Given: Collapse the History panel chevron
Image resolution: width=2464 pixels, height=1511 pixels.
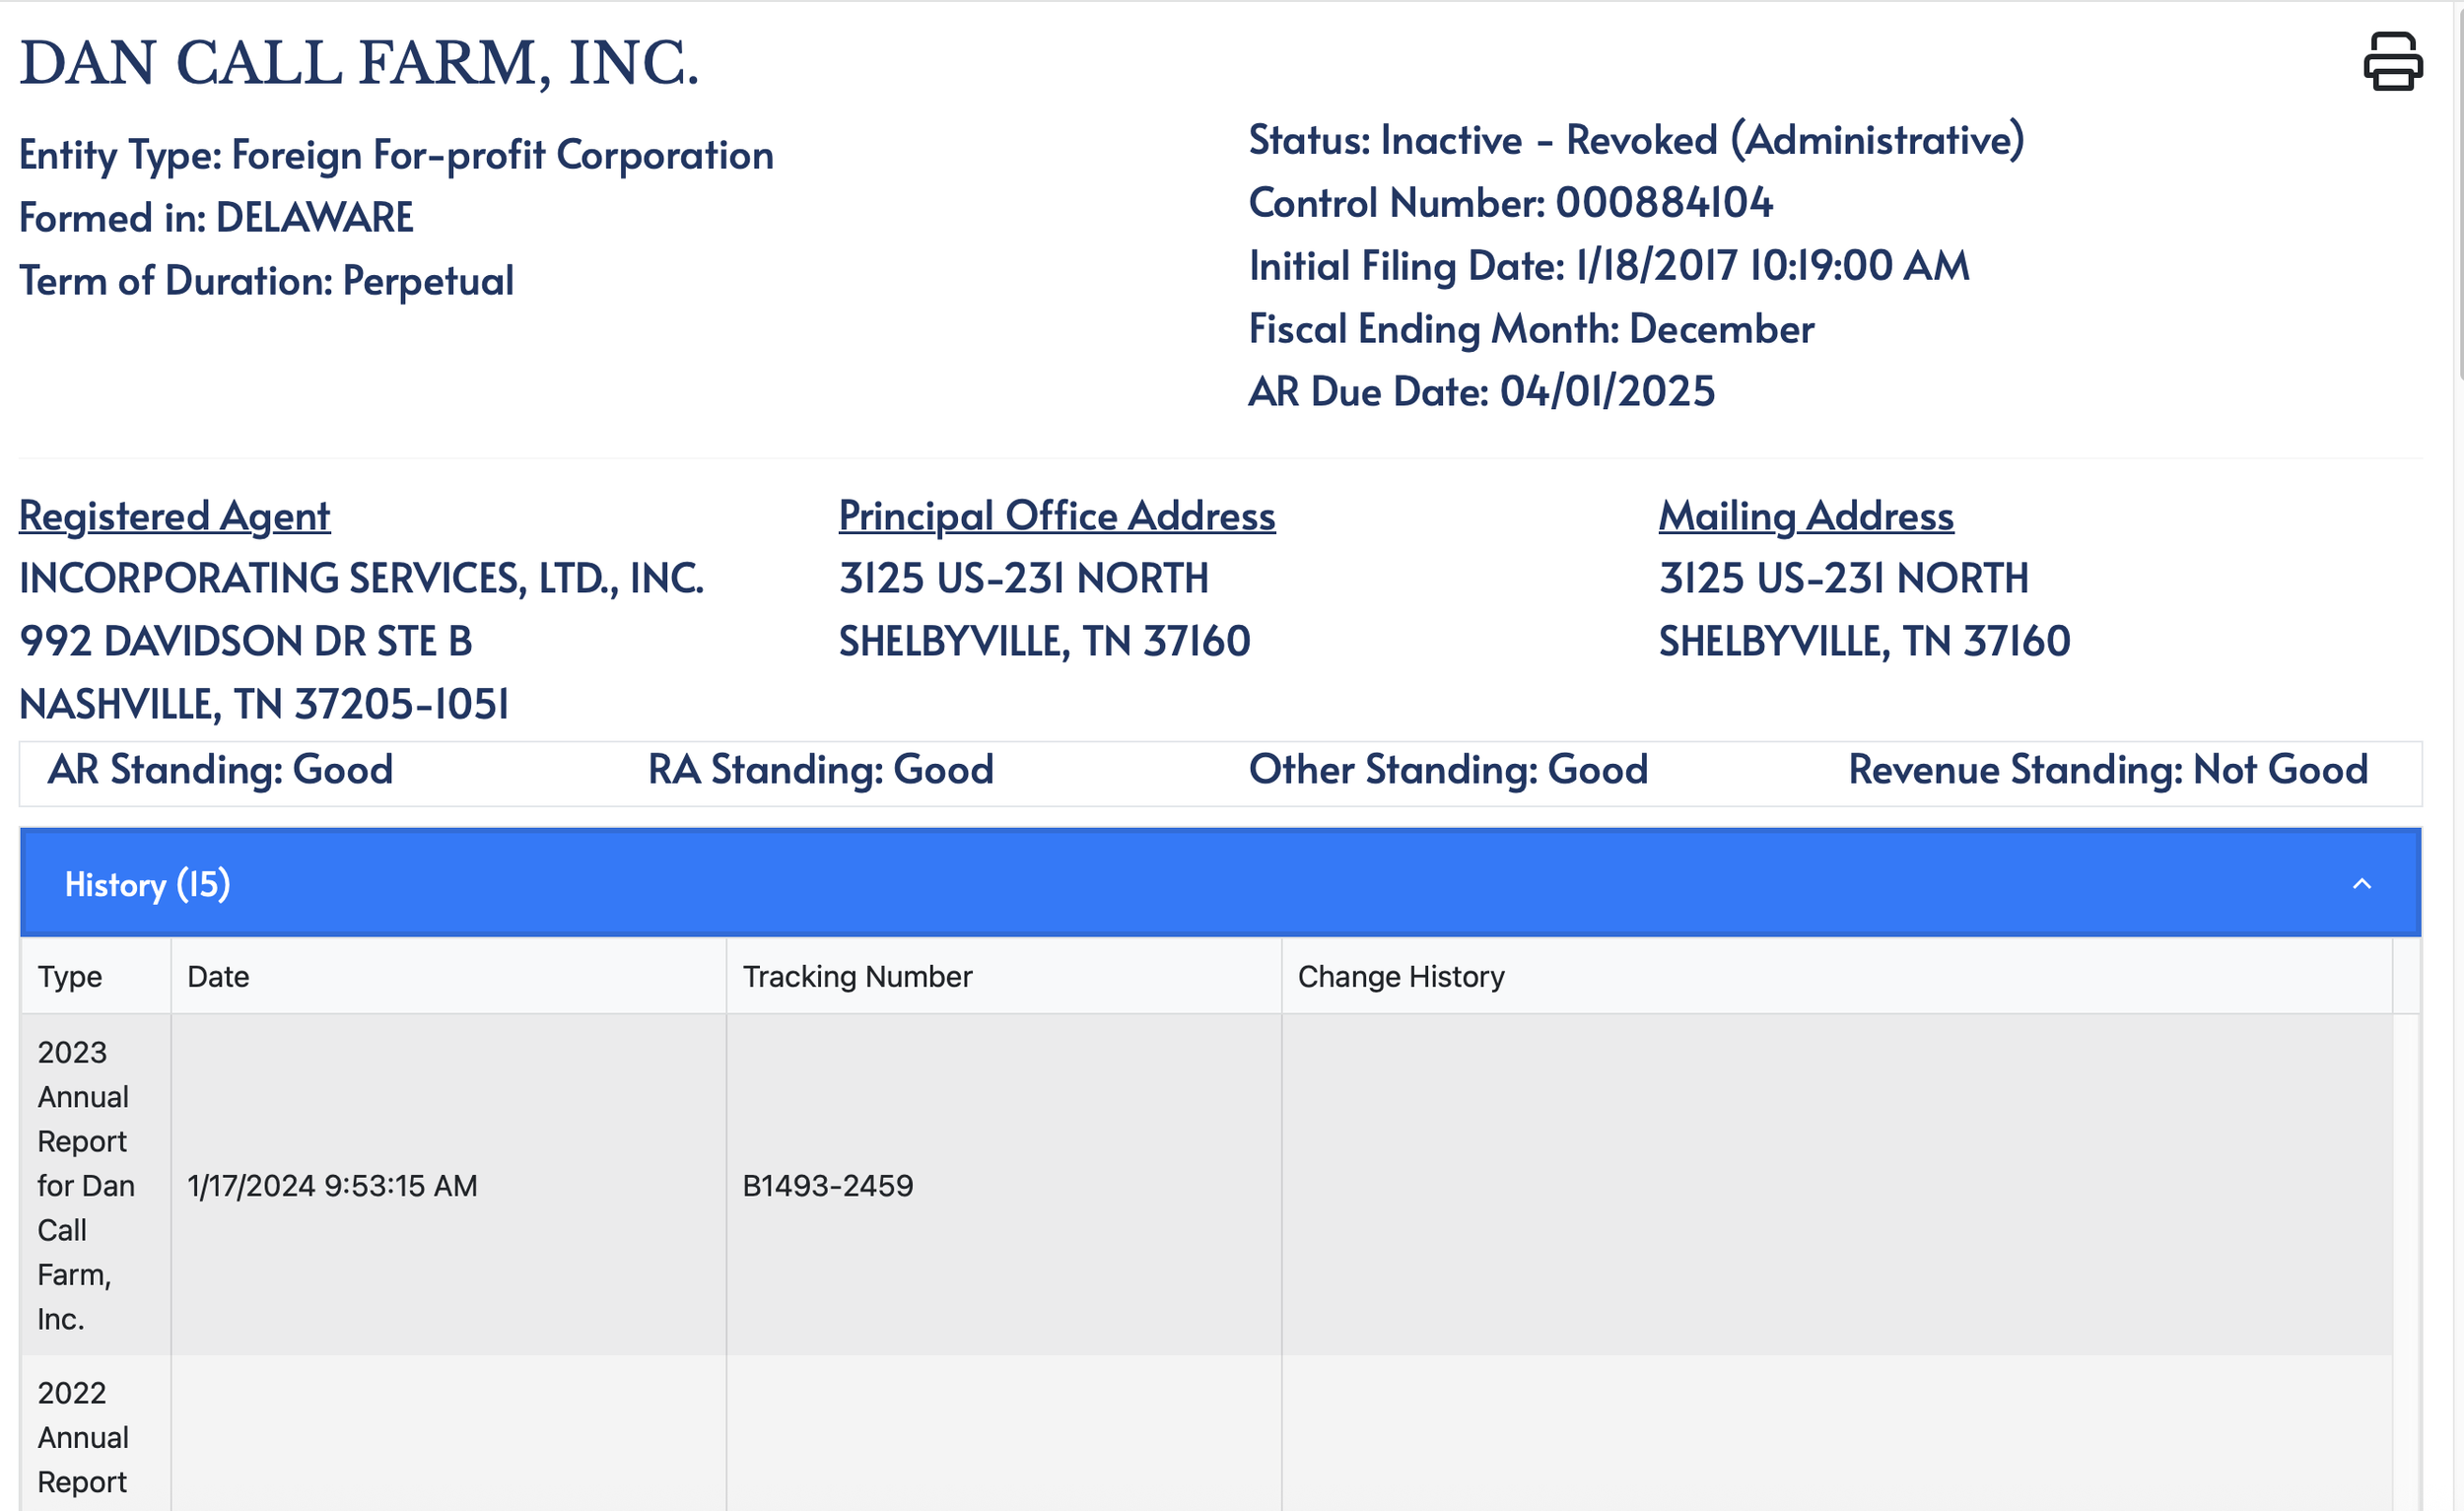Looking at the screenshot, I should click(2361, 884).
